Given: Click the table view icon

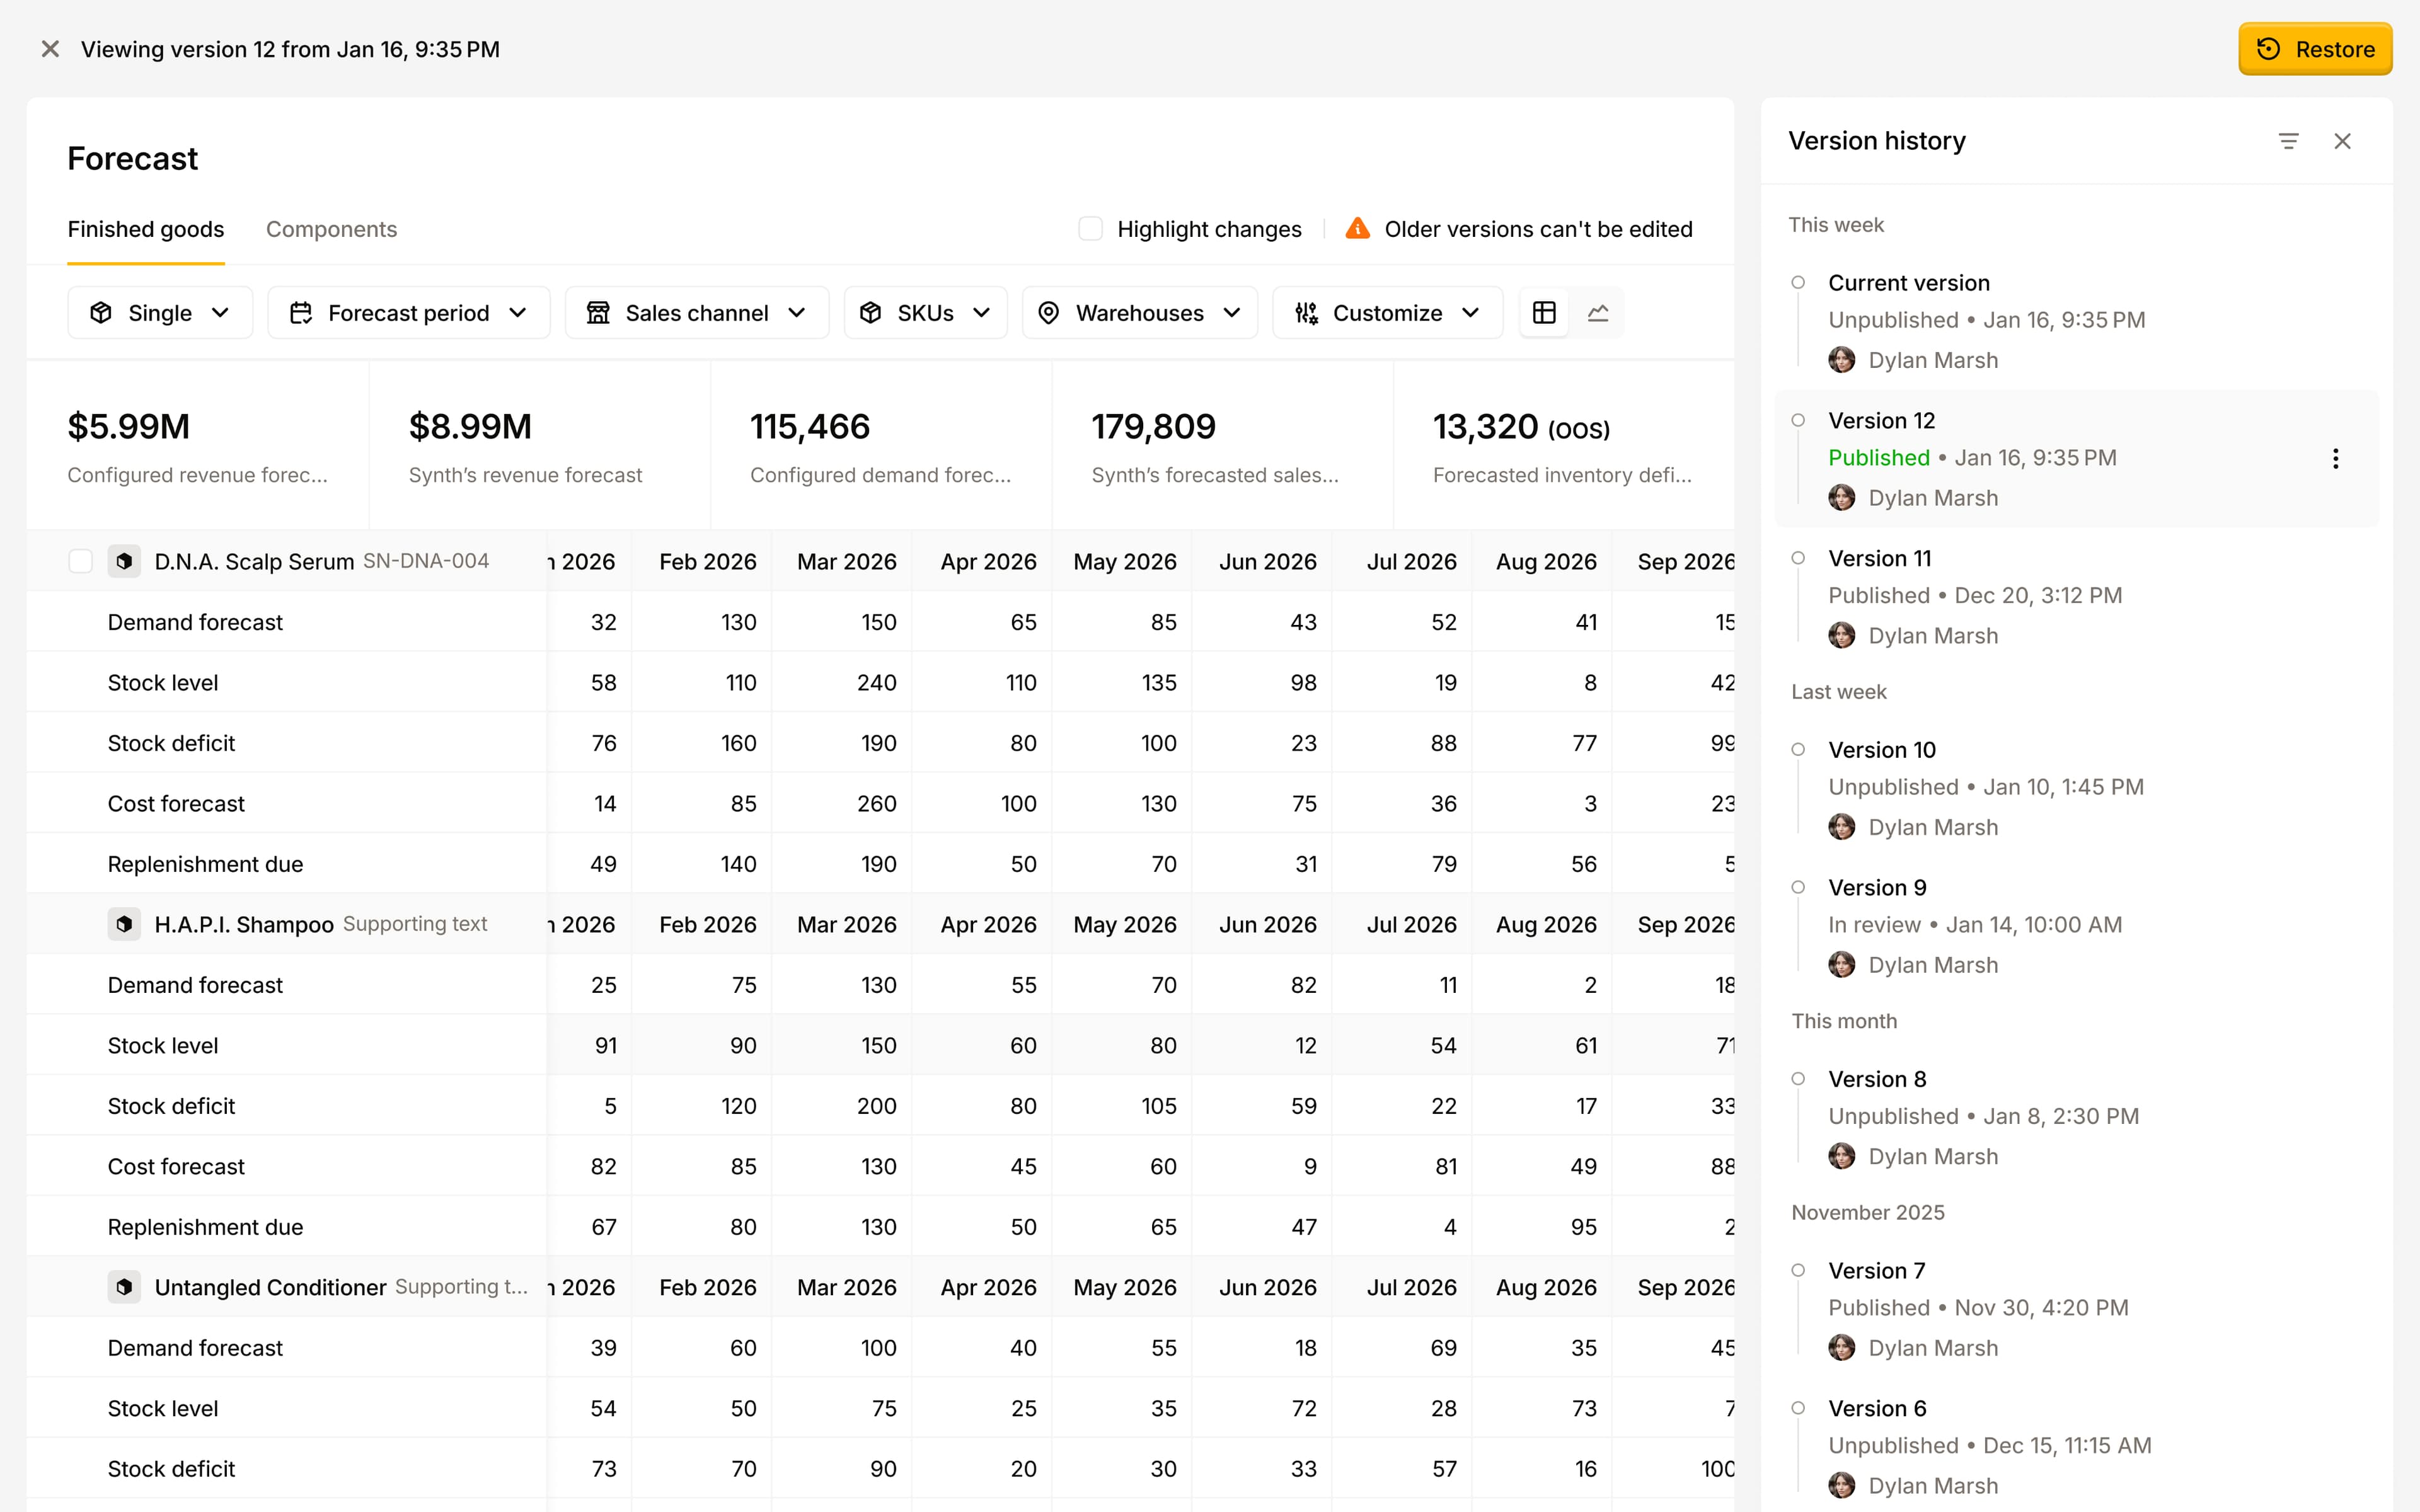Looking at the screenshot, I should point(1543,313).
